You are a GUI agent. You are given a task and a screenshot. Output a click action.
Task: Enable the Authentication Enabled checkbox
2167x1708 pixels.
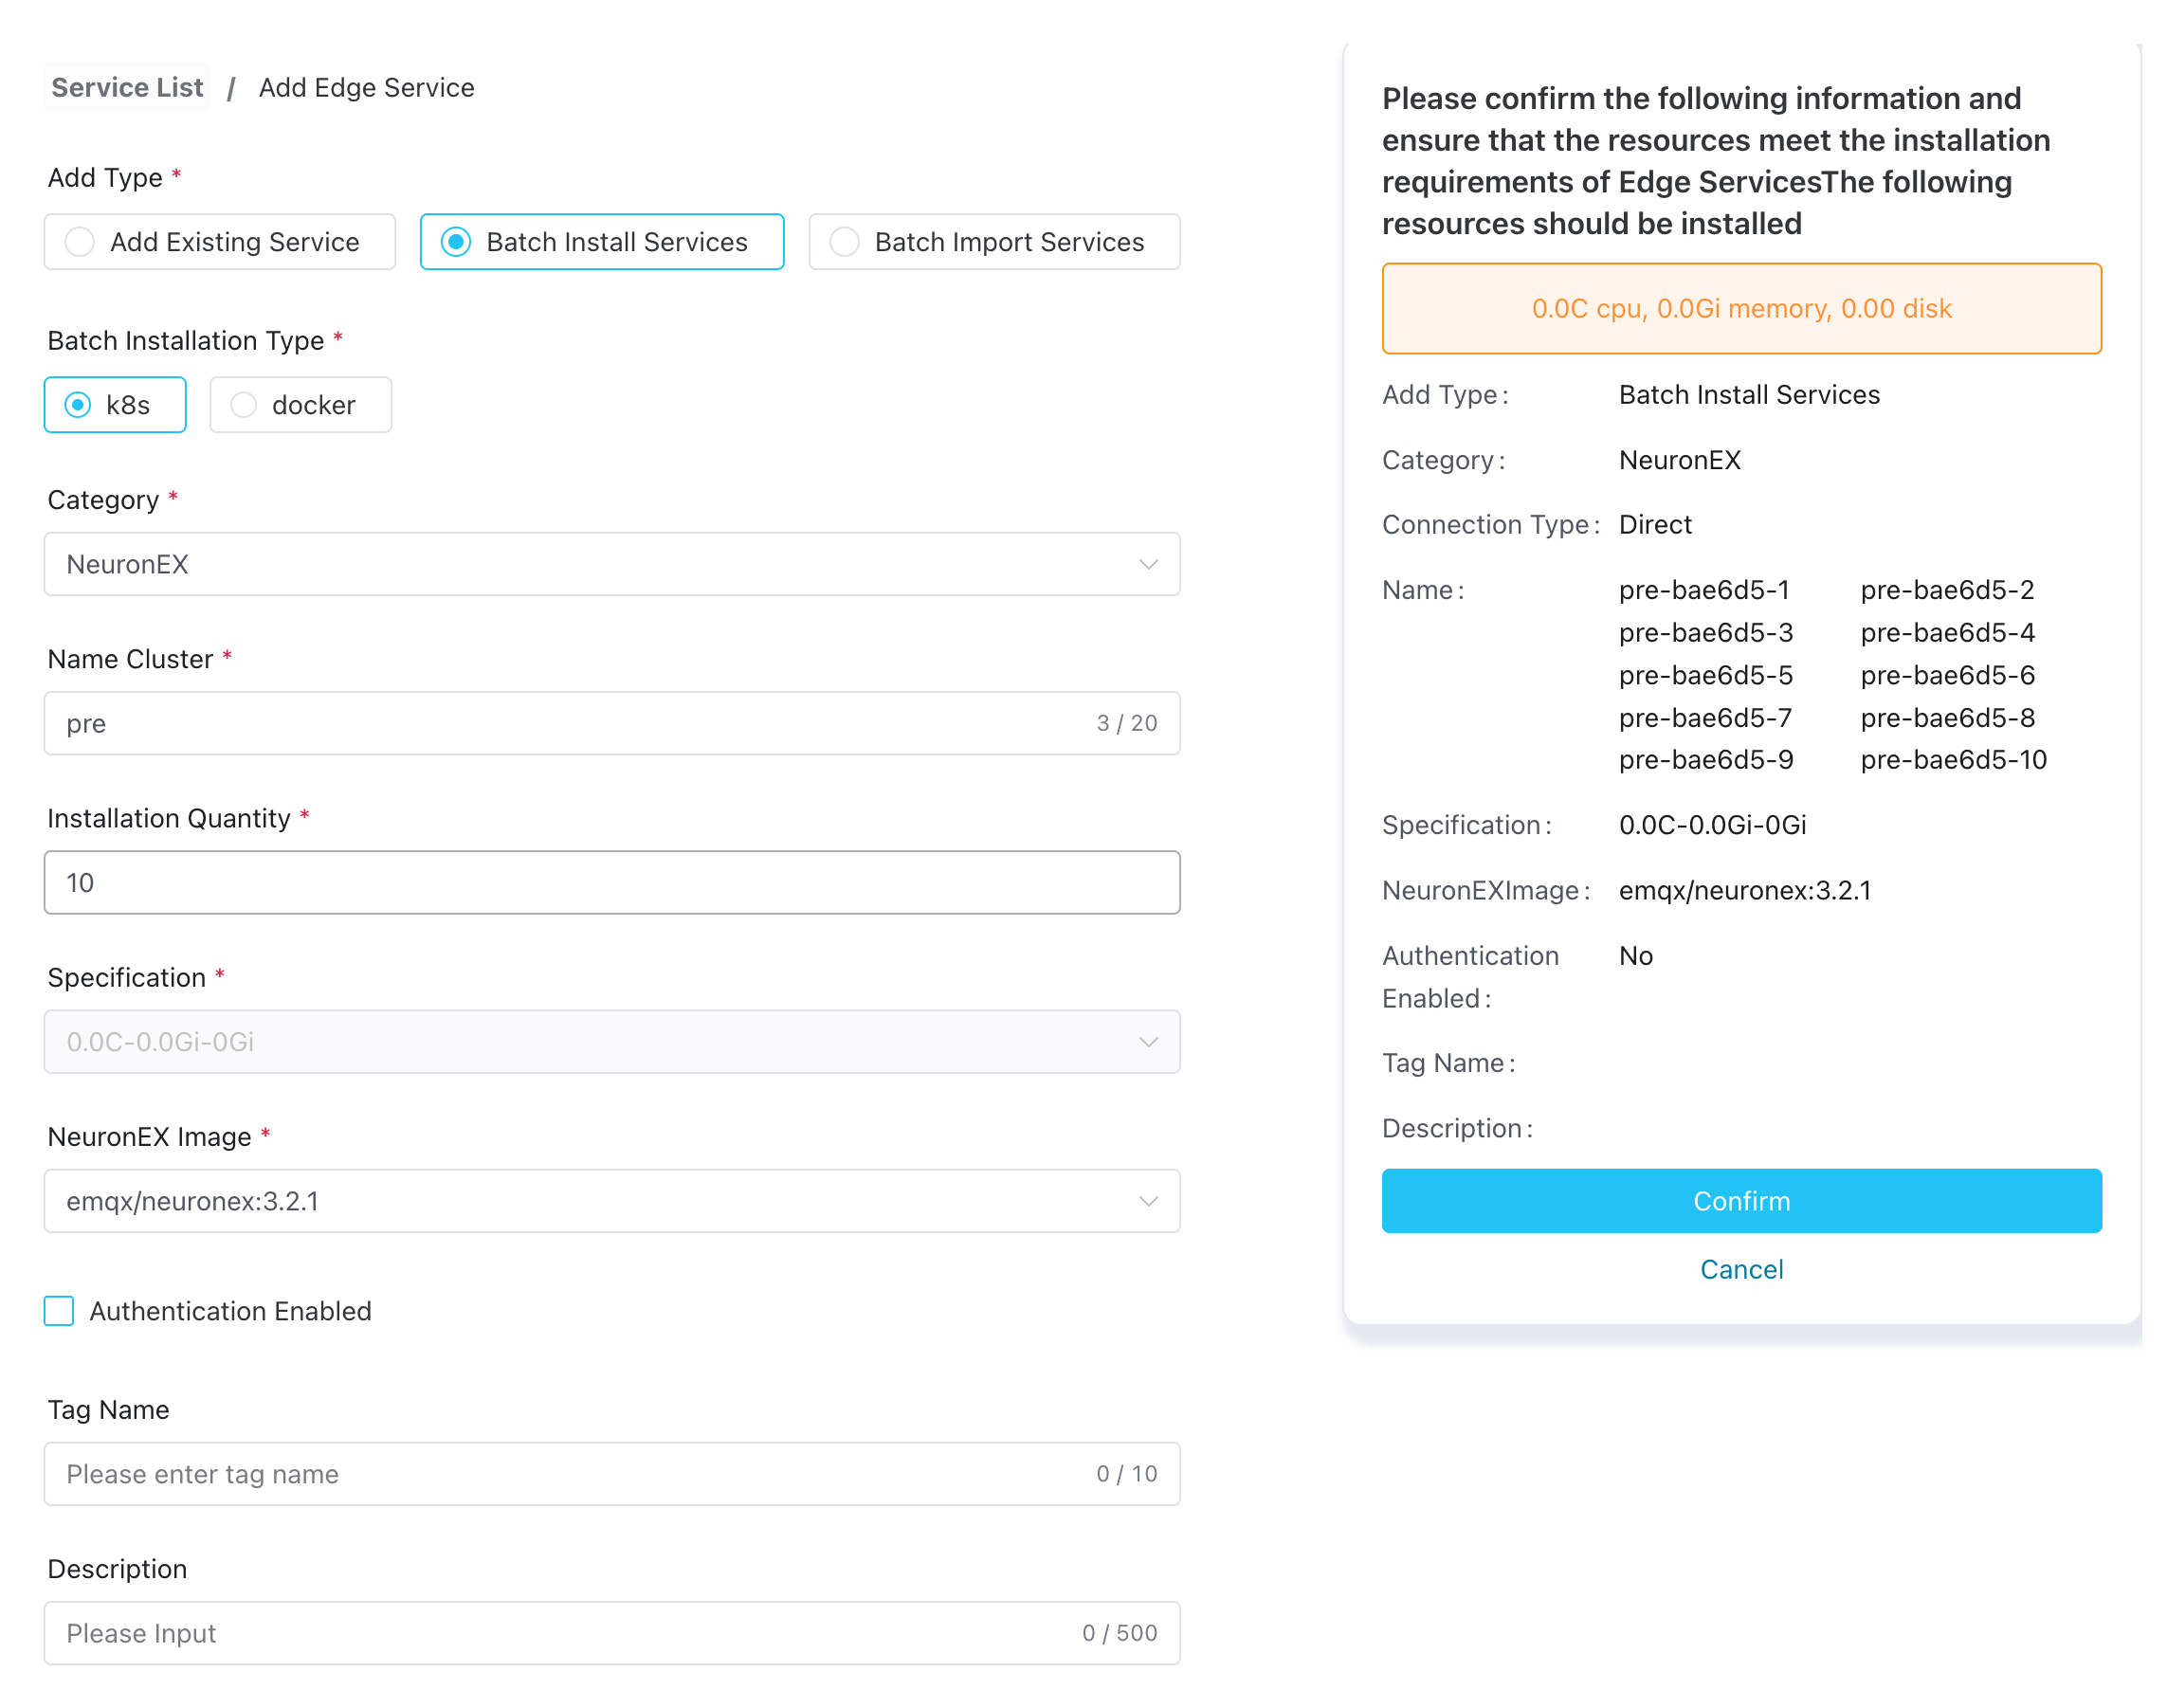59,1311
